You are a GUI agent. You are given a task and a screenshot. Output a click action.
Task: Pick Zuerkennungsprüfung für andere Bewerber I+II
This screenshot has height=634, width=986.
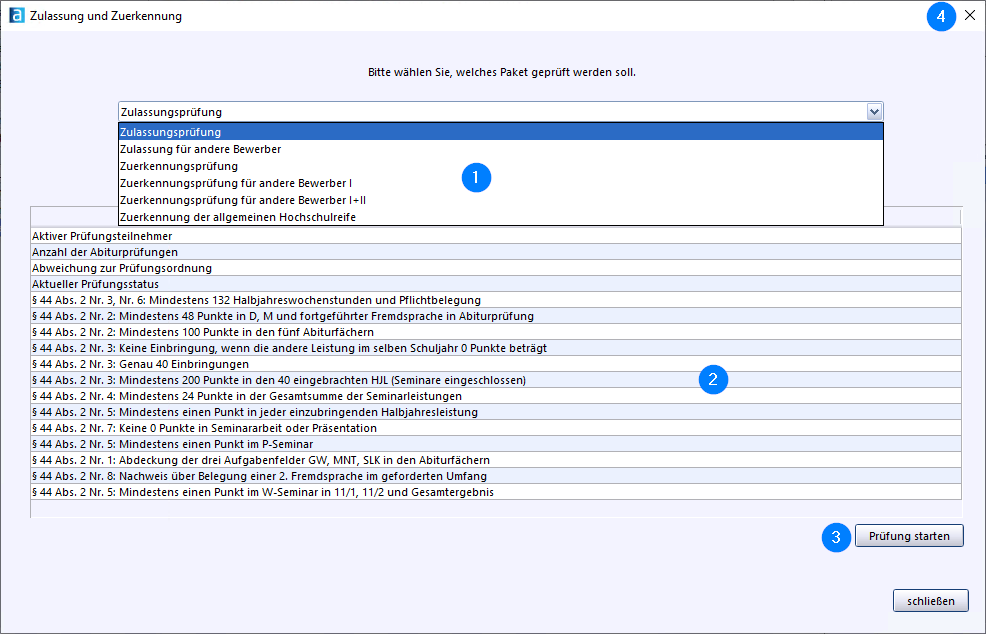click(x=501, y=200)
